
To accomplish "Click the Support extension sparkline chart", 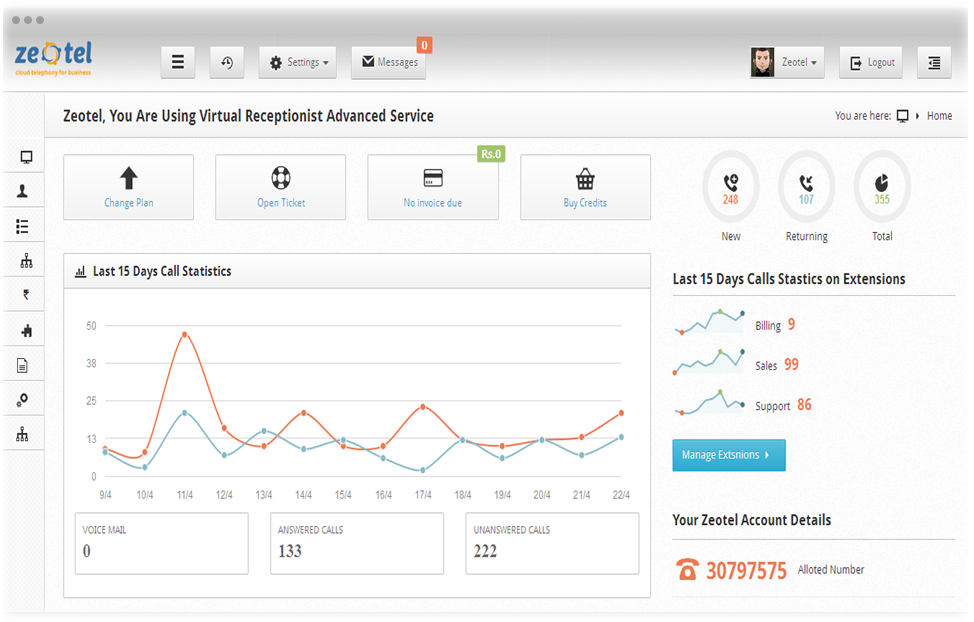I will 709,403.
